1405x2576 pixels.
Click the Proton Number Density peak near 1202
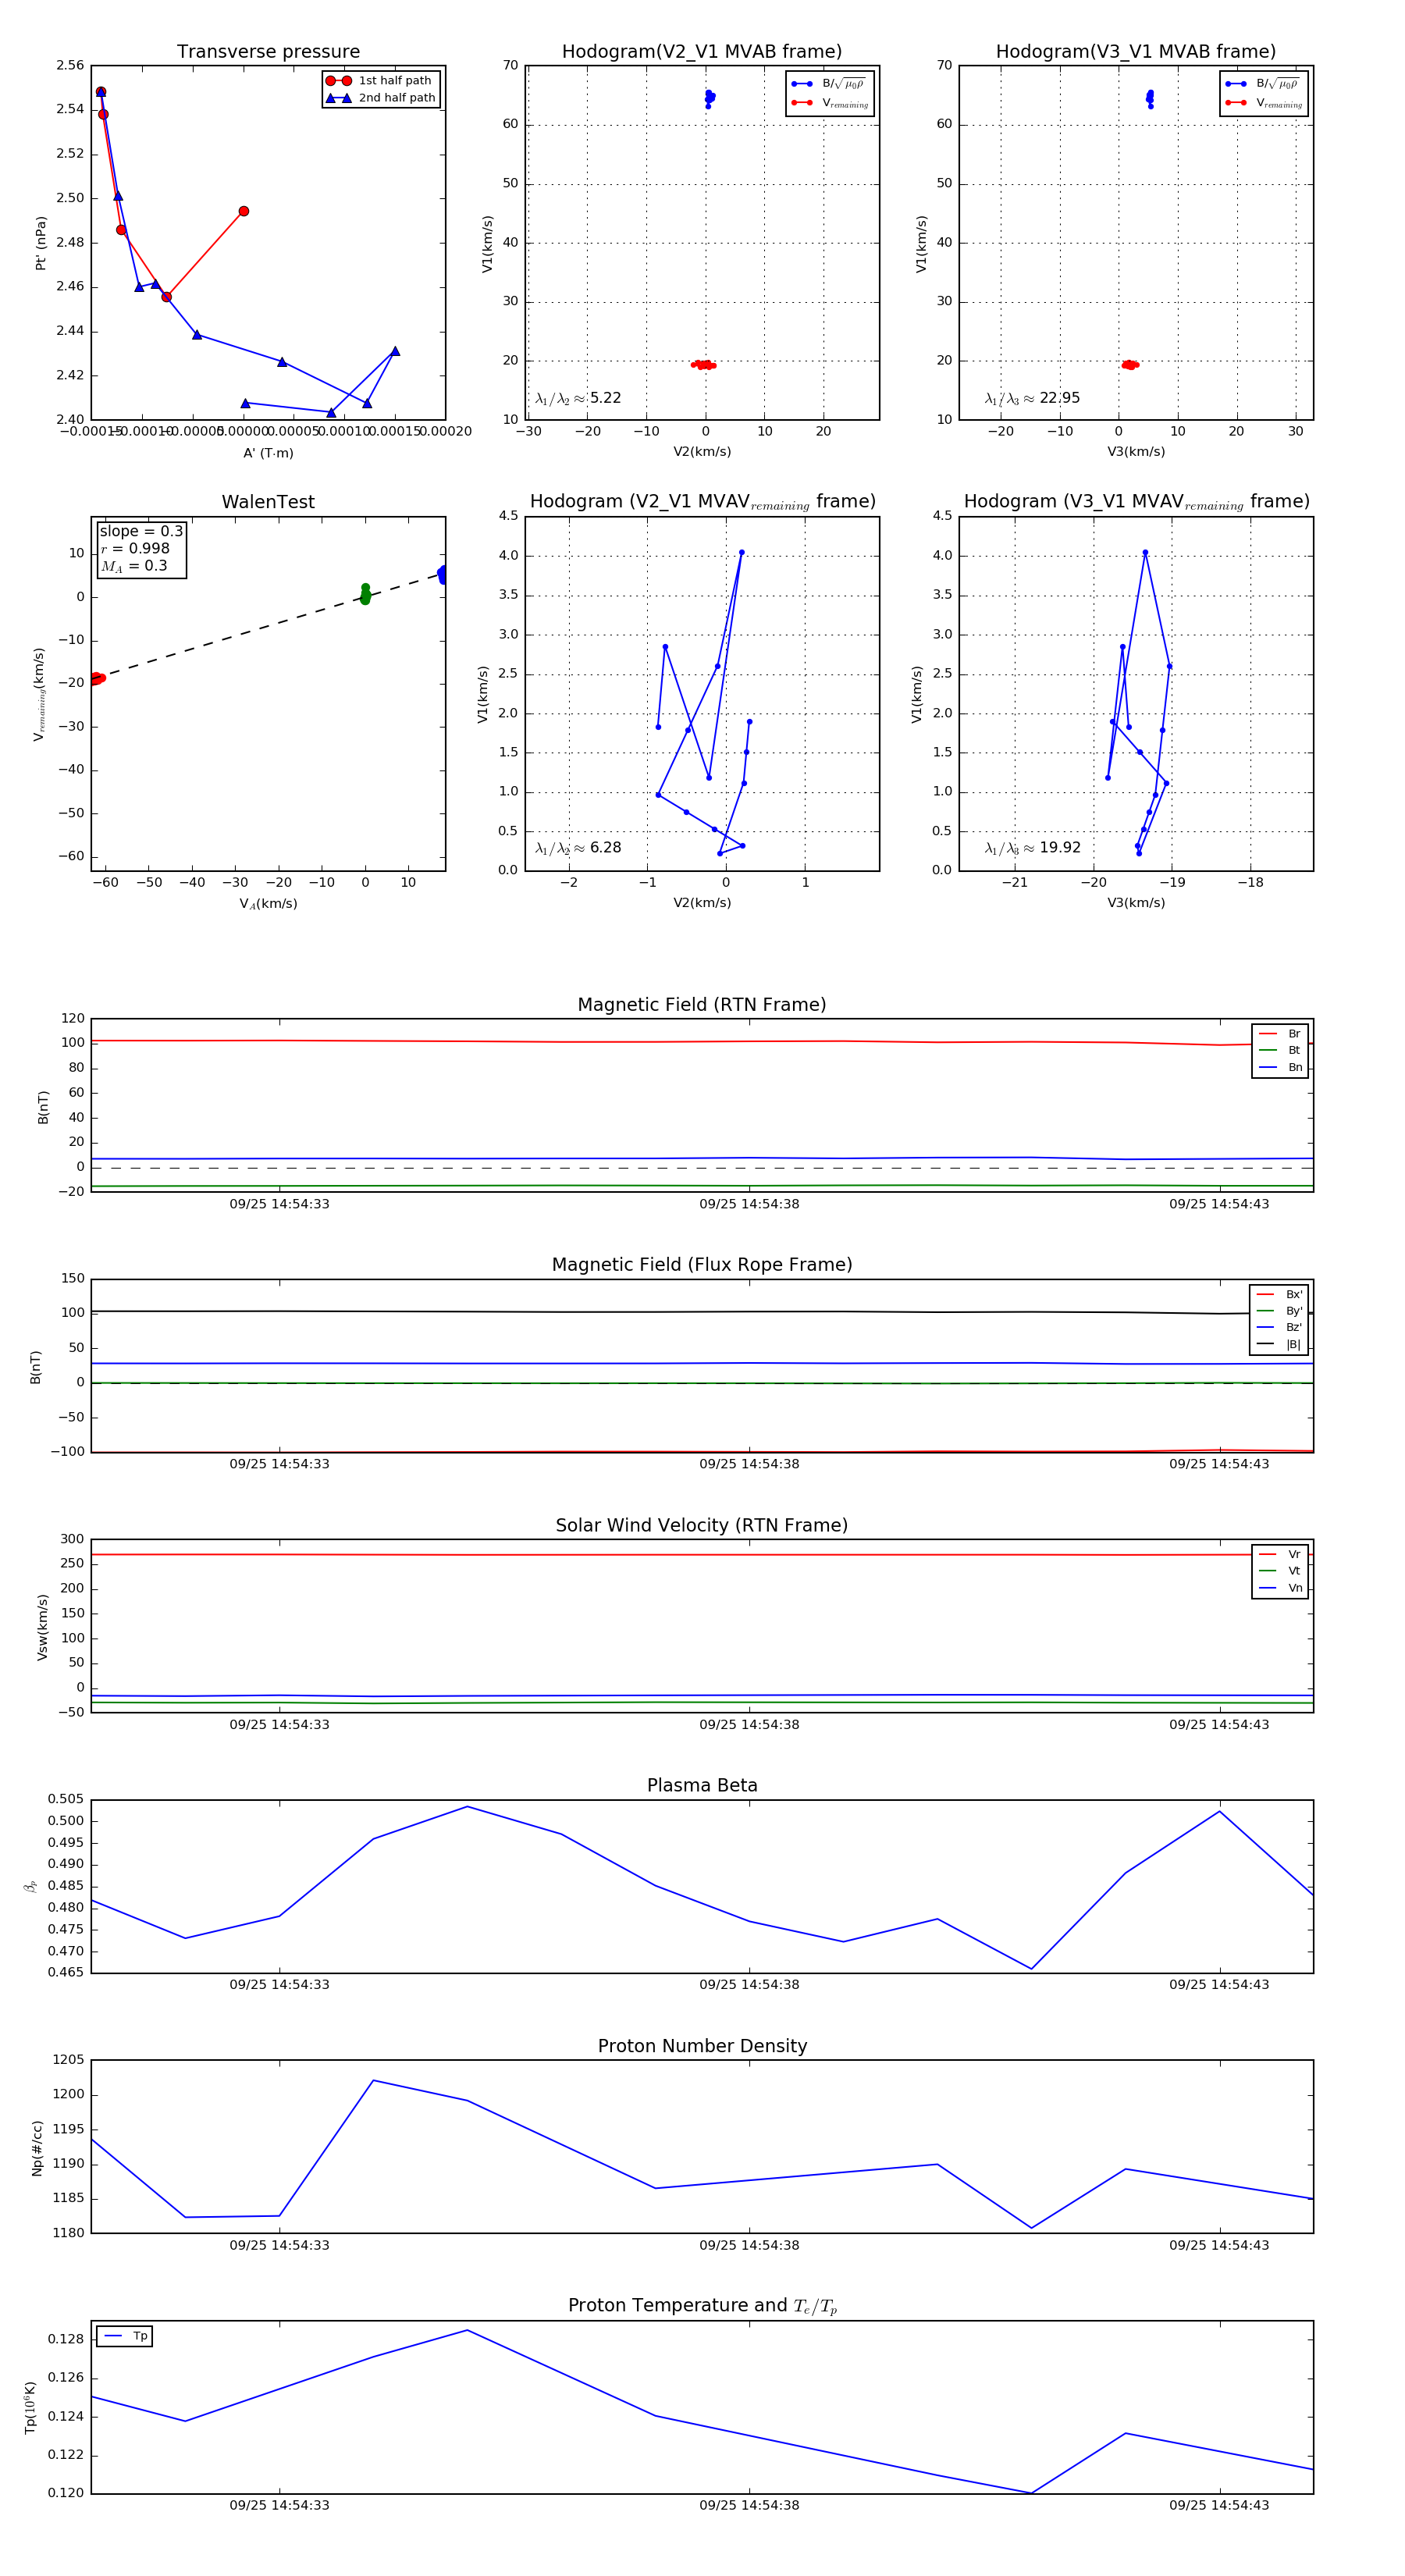click(373, 2081)
